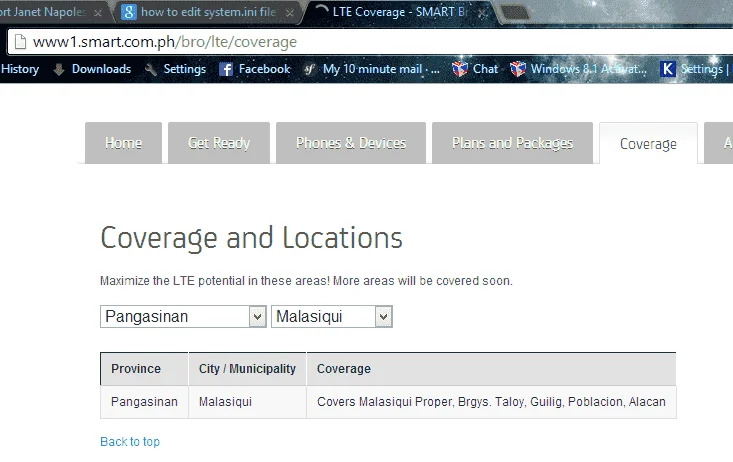Click the Back to top link
733x462 pixels.
(x=130, y=441)
